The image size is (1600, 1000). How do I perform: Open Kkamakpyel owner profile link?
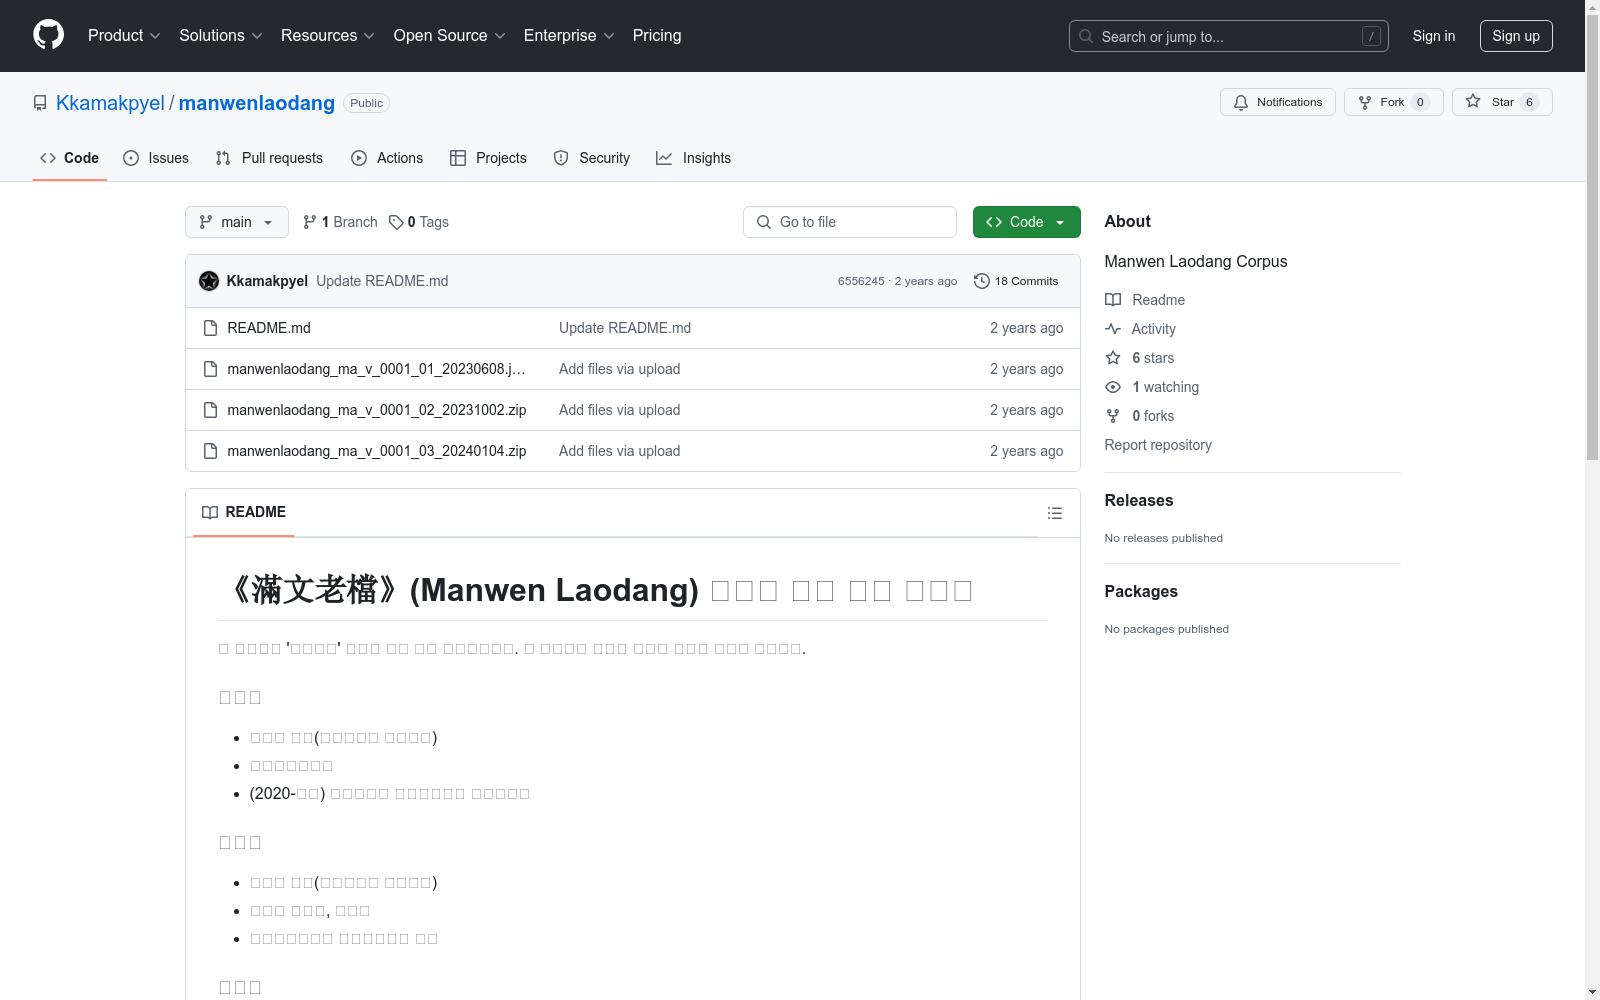110,103
